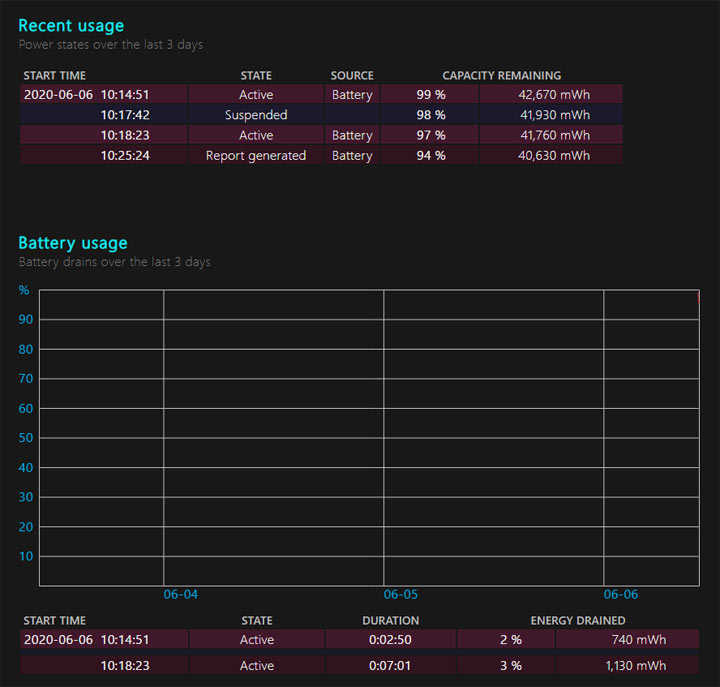Click the ENERGY DRAINED column header

578,620
